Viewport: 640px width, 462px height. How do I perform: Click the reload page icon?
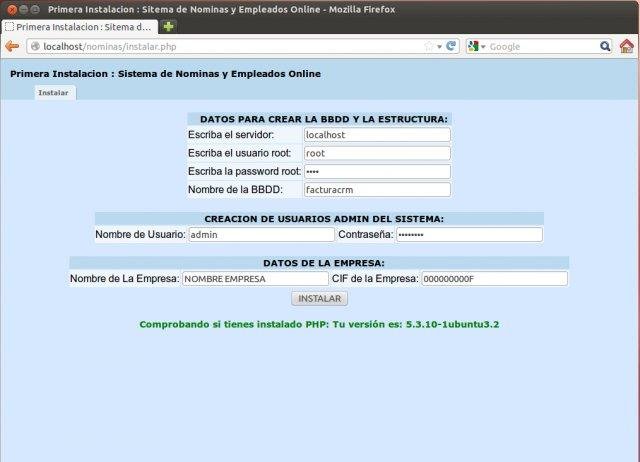[x=451, y=46]
